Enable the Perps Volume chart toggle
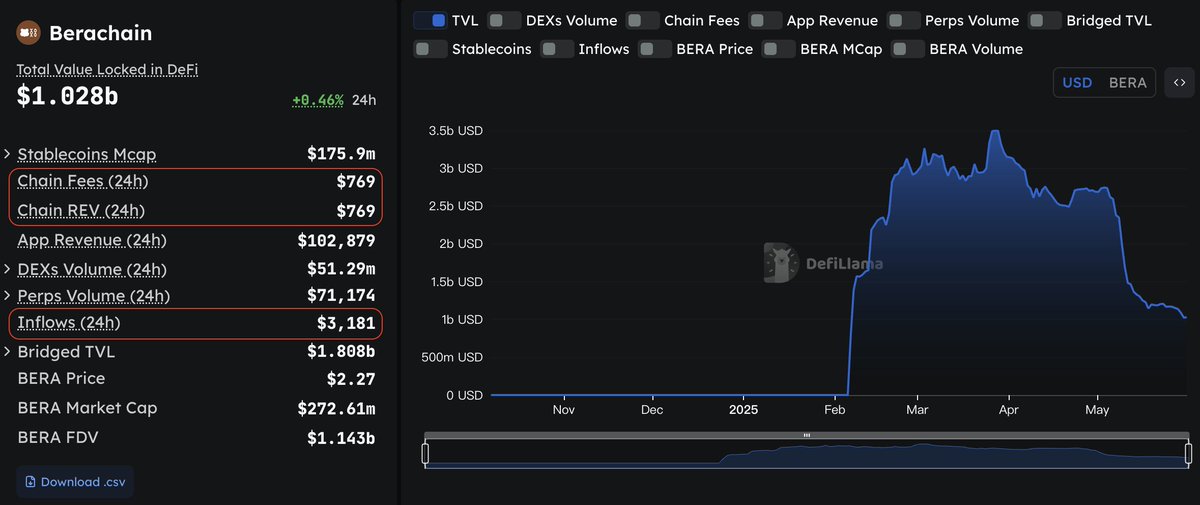The width and height of the screenshot is (1200, 505). coord(904,20)
